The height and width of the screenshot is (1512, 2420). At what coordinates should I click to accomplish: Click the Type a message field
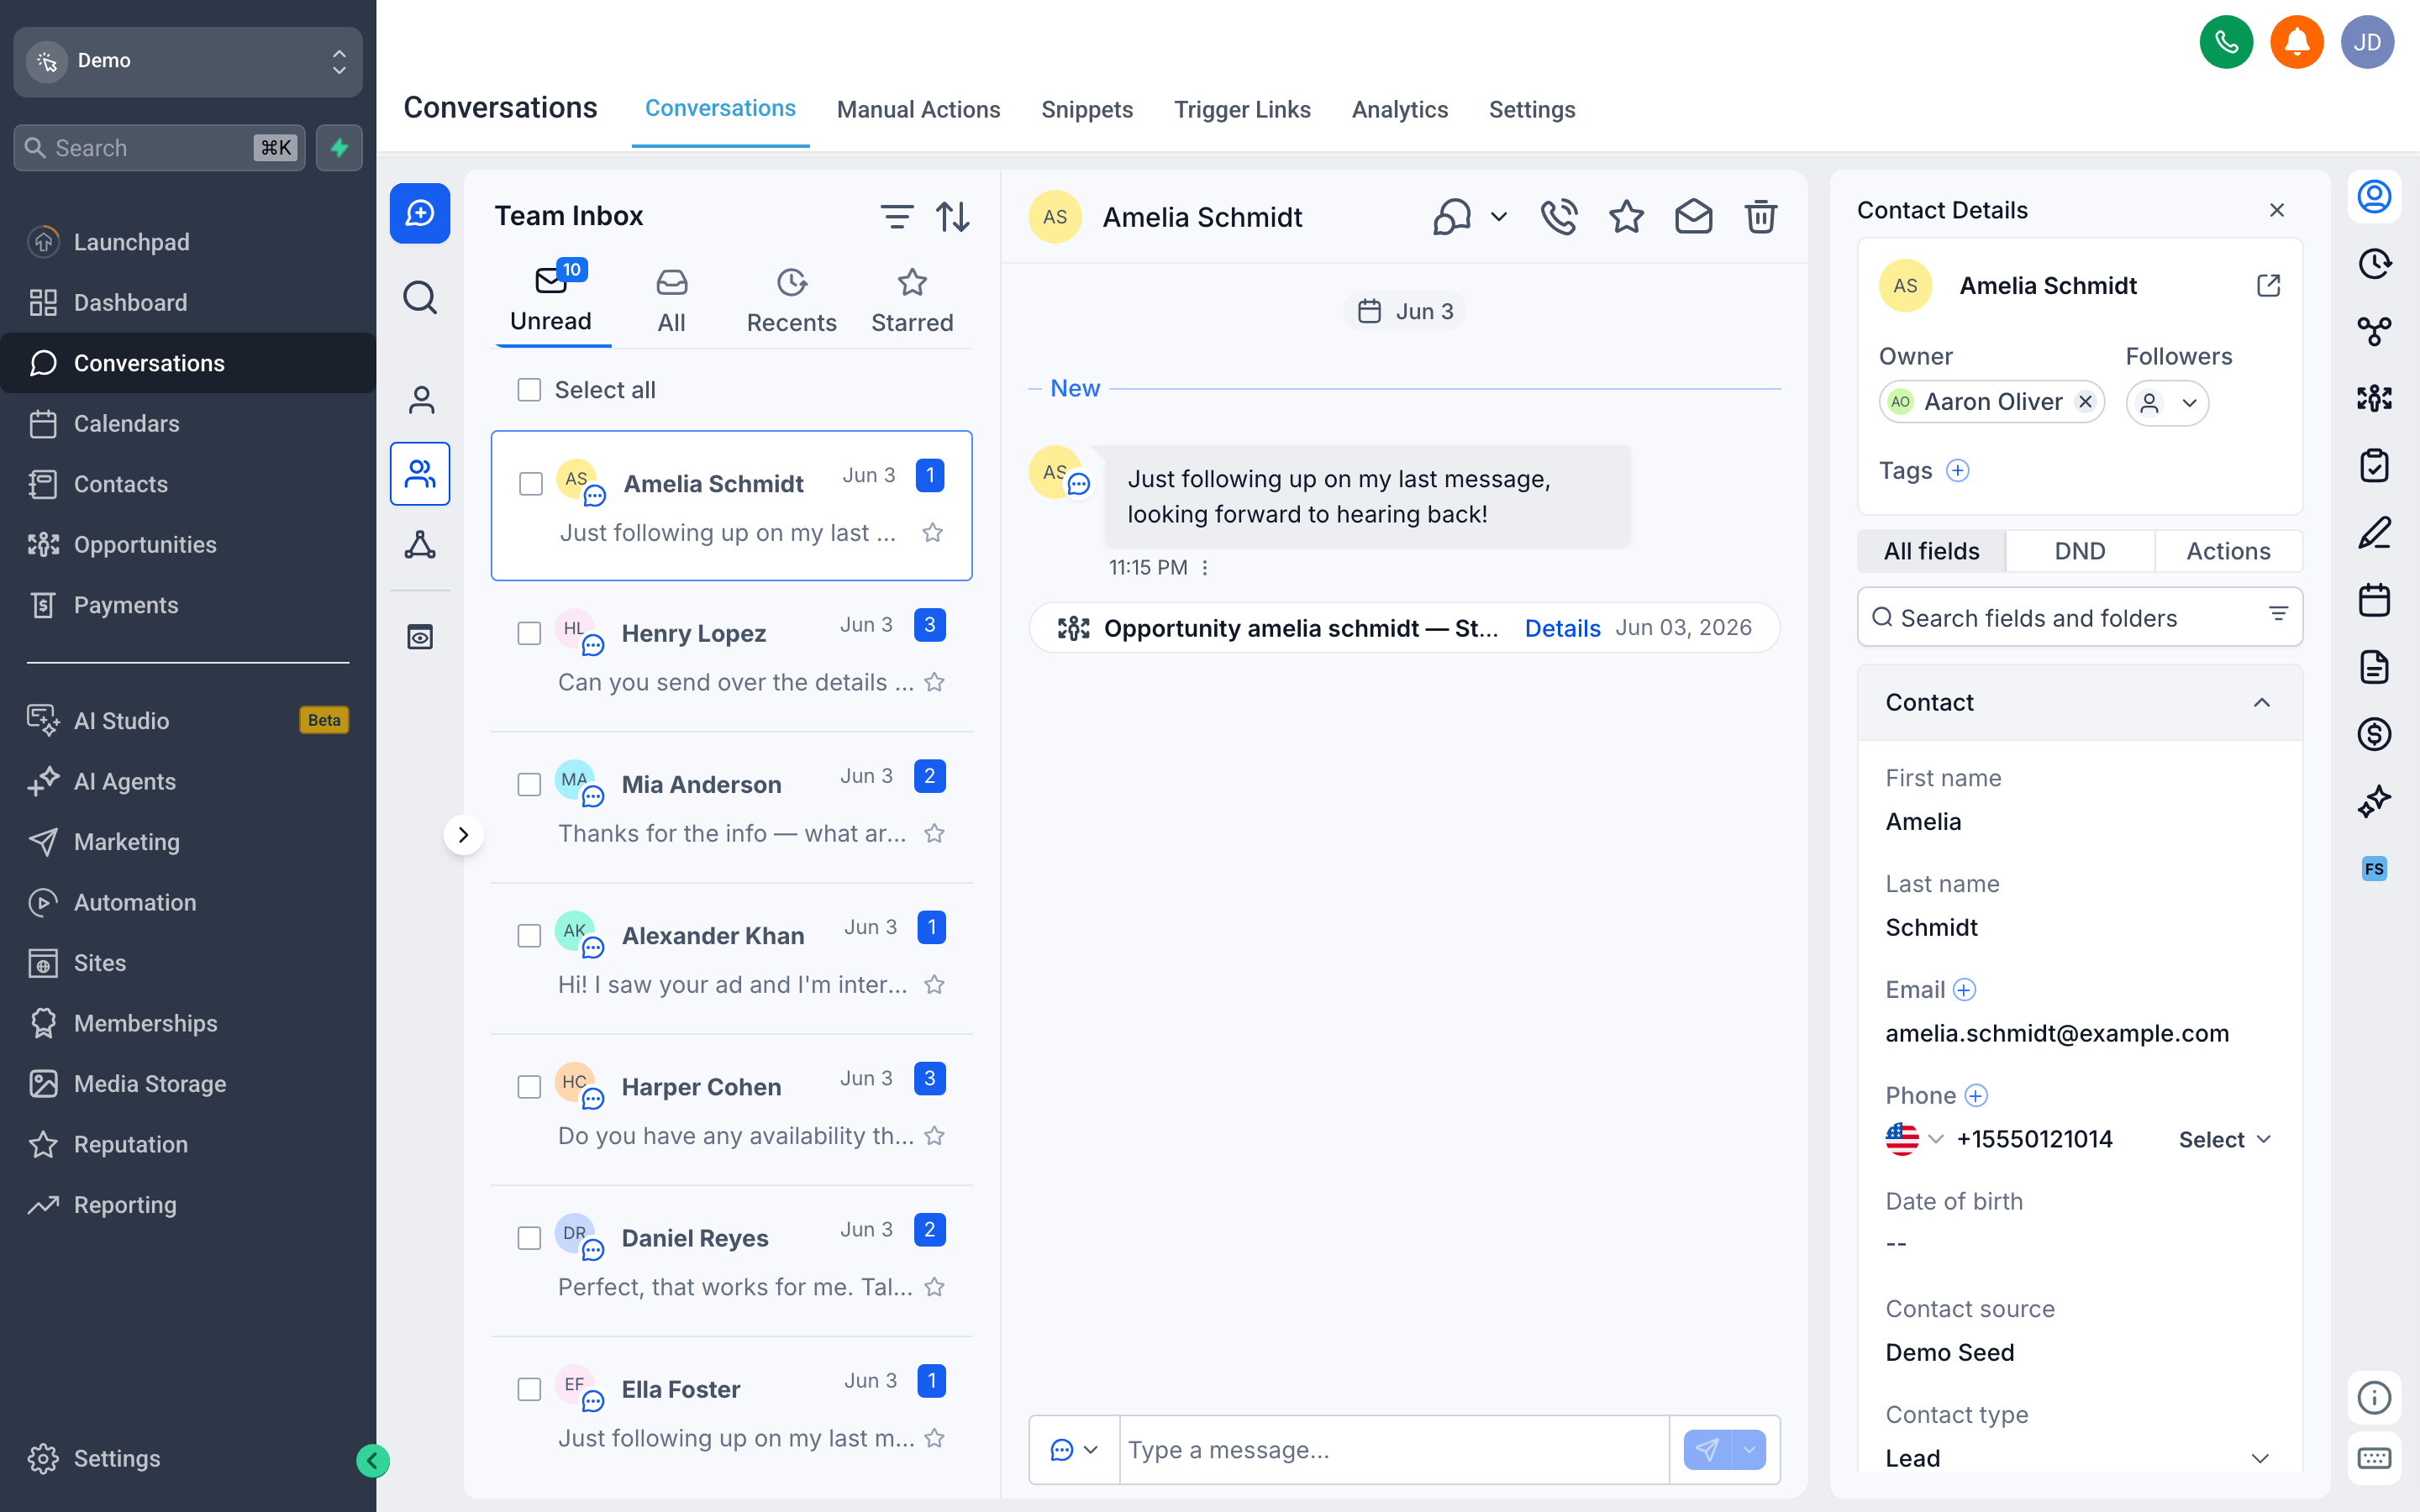[x=1394, y=1449]
